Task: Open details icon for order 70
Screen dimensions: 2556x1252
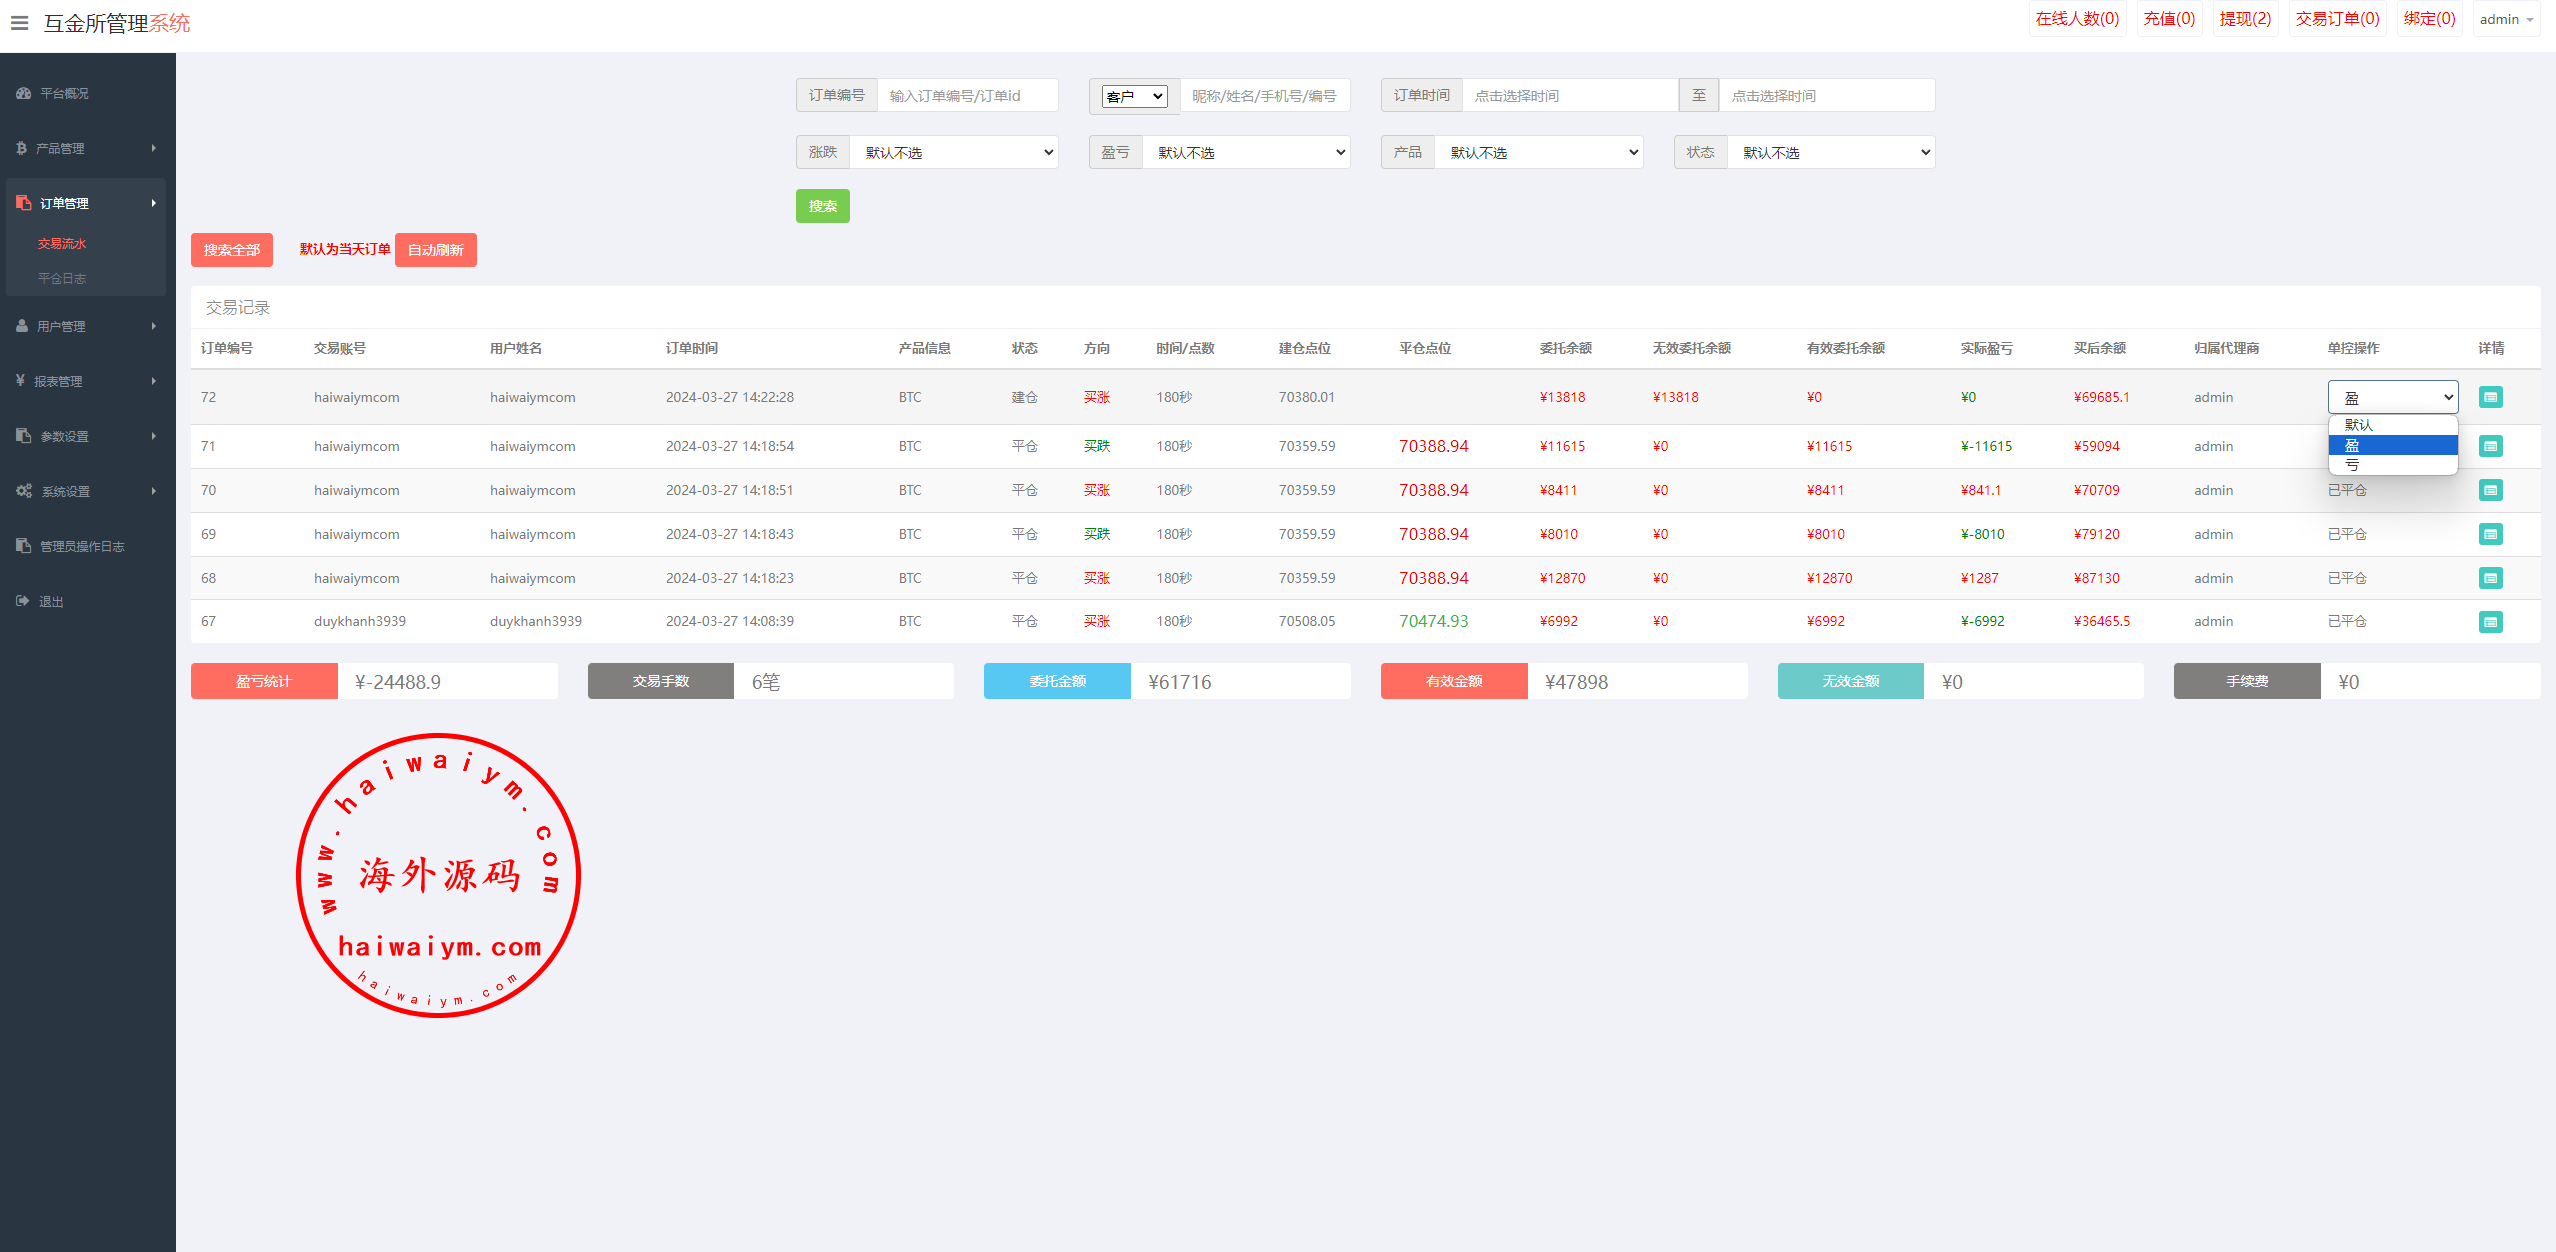Action: pos(2490,490)
